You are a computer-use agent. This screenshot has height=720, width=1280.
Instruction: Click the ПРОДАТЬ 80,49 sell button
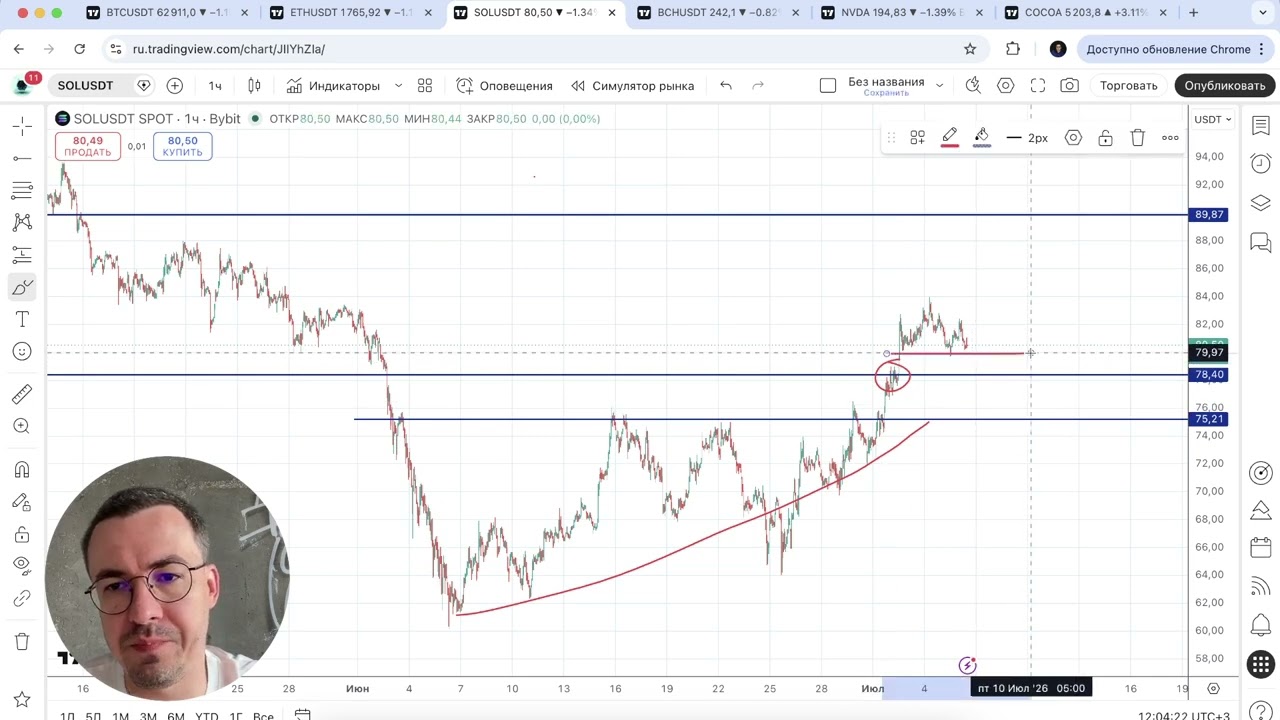[88, 146]
